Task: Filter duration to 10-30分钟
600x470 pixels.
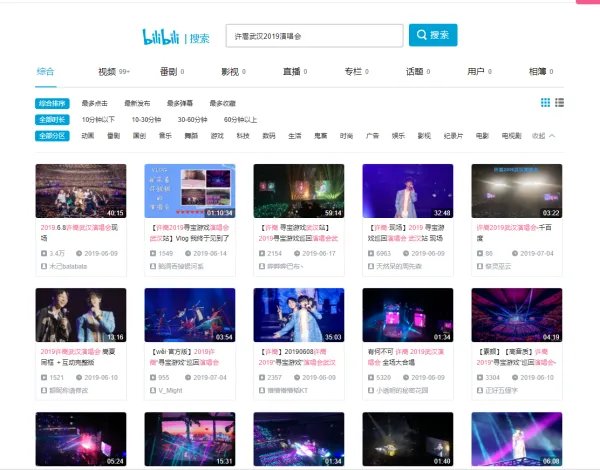Action: [x=146, y=120]
